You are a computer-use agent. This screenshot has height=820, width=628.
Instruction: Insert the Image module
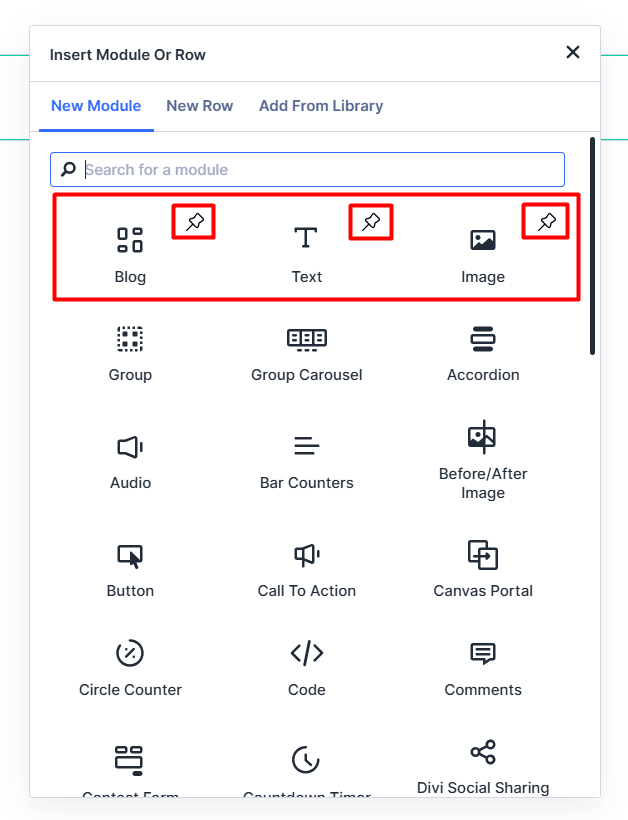coord(483,254)
